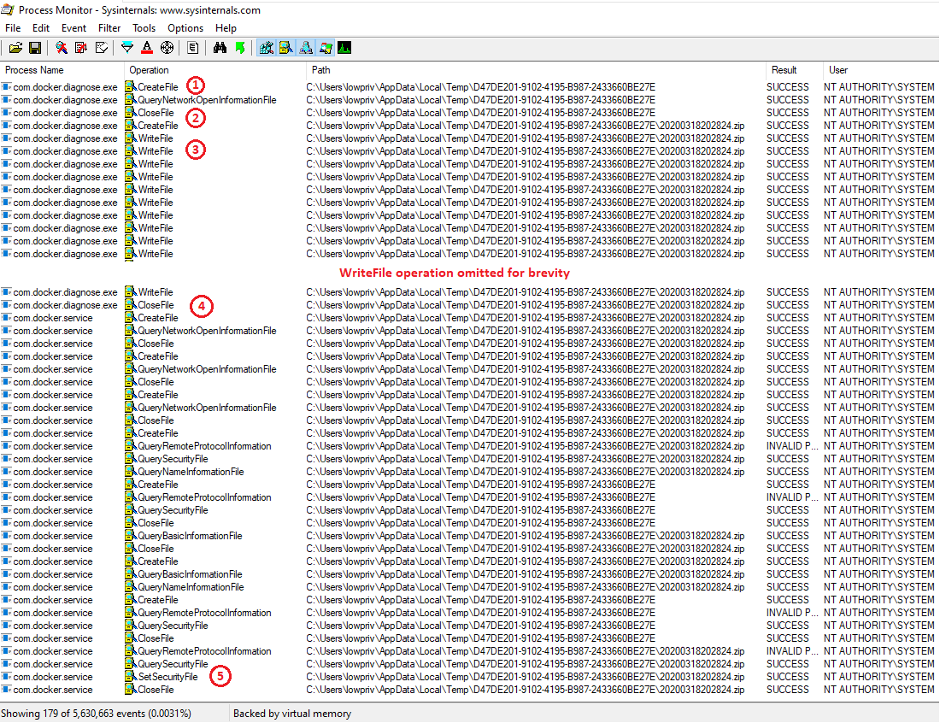The width and height of the screenshot is (939, 722).
Task: Click 'Showing 179 of 5,630,663 events' status text
Action: [96, 714]
